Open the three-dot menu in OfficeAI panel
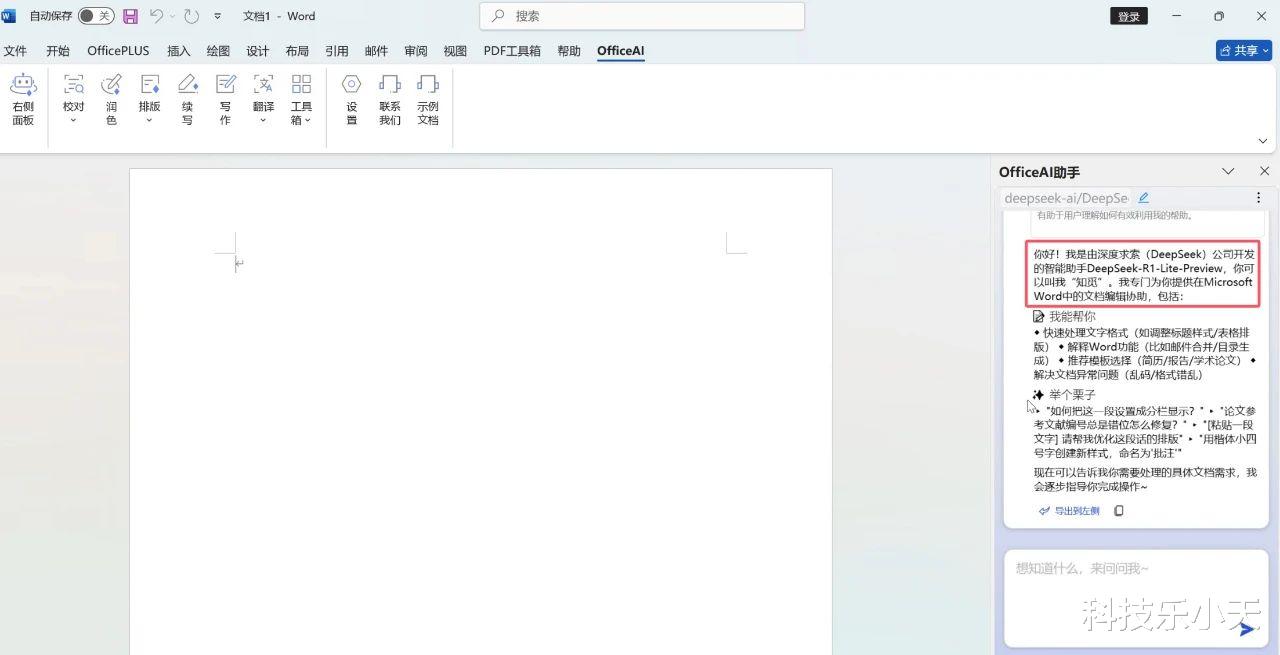 pos(1258,198)
